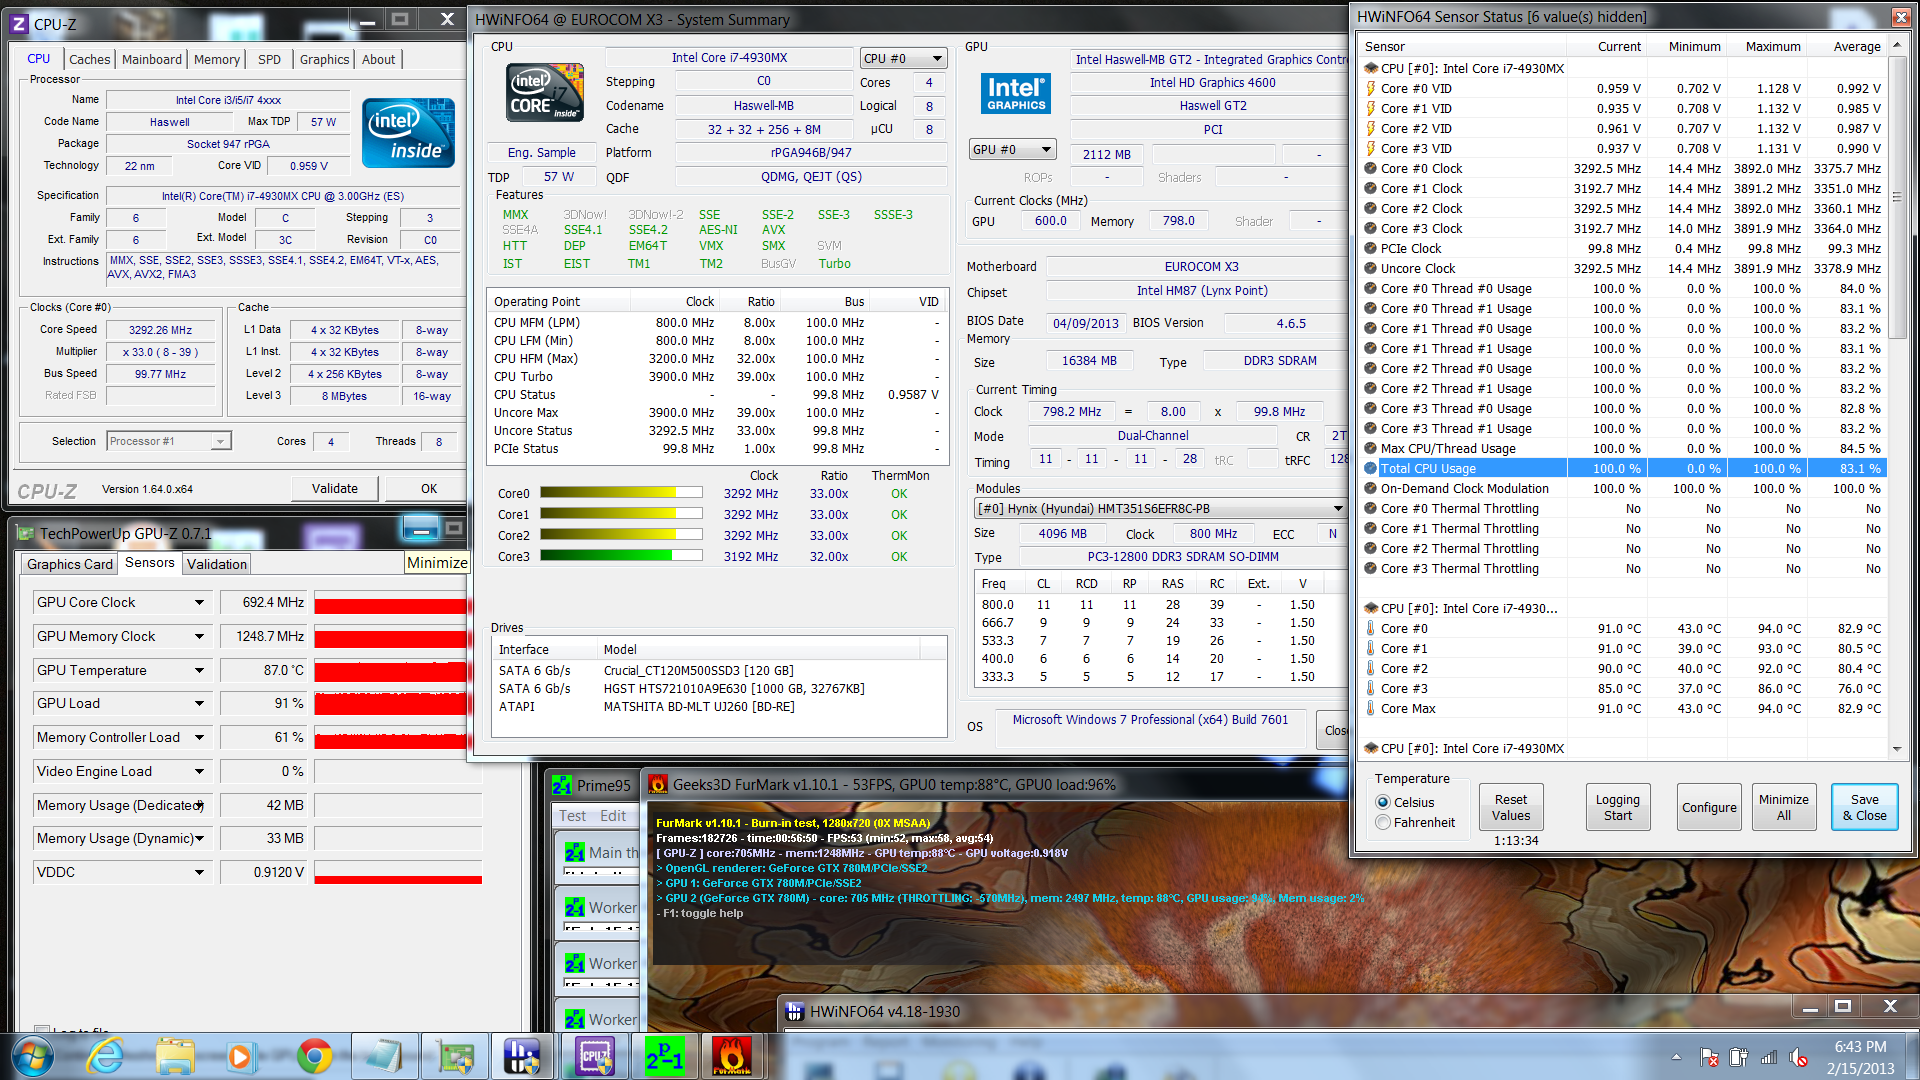Image resolution: width=1920 pixels, height=1080 pixels.
Task: Open the CPU #0 selector dropdown
Action: click(903, 58)
